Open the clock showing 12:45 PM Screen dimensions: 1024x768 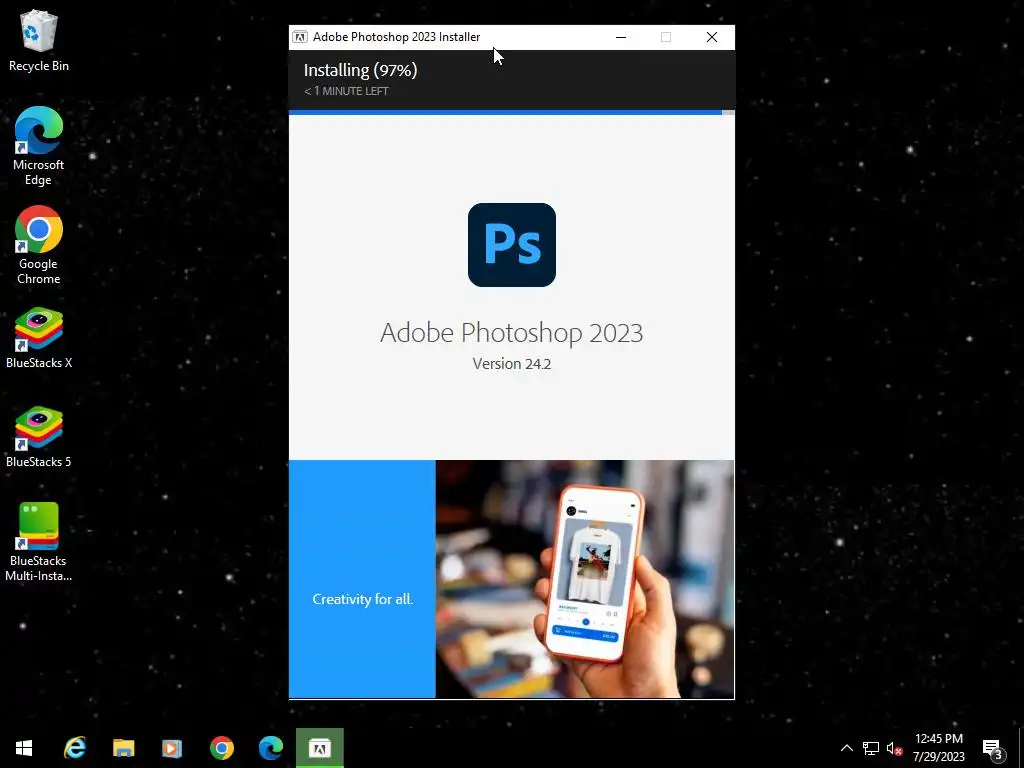(x=938, y=748)
